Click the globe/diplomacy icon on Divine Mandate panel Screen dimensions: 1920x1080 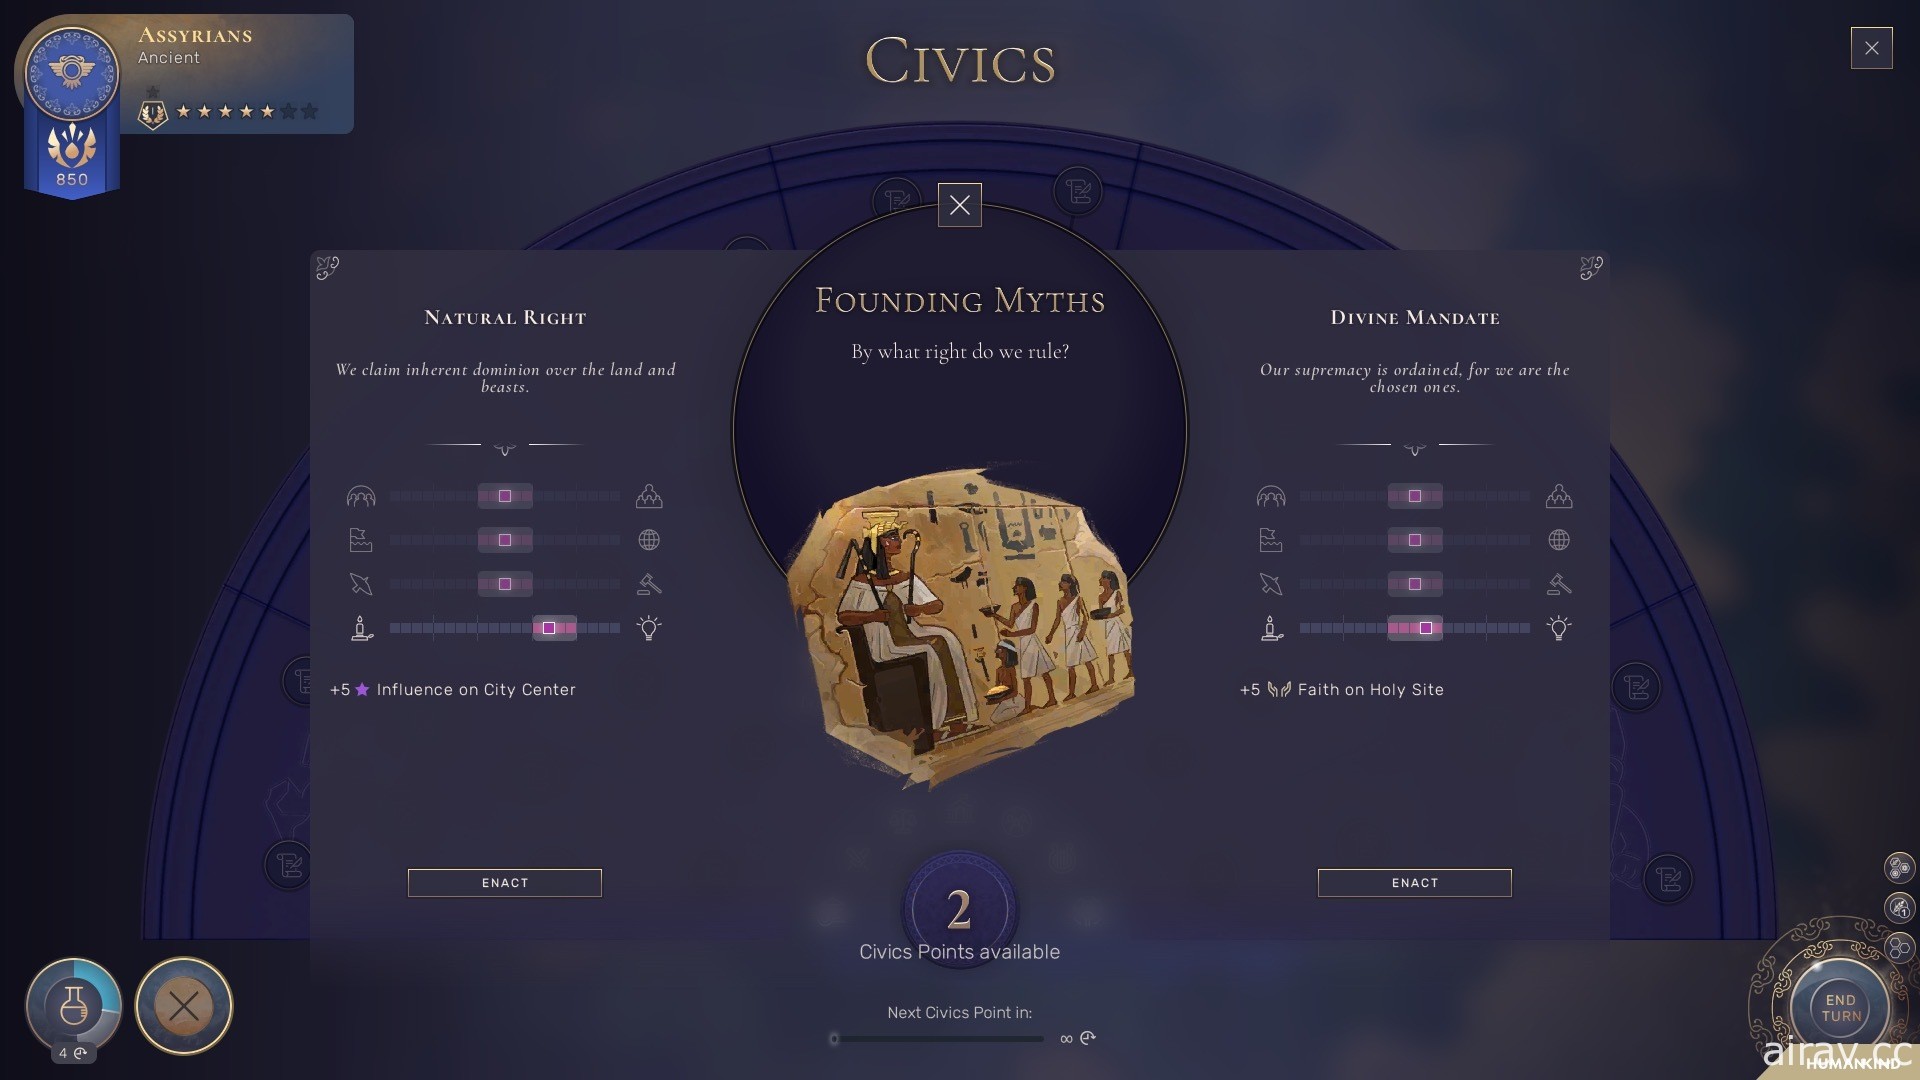click(x=1559, y=539)
